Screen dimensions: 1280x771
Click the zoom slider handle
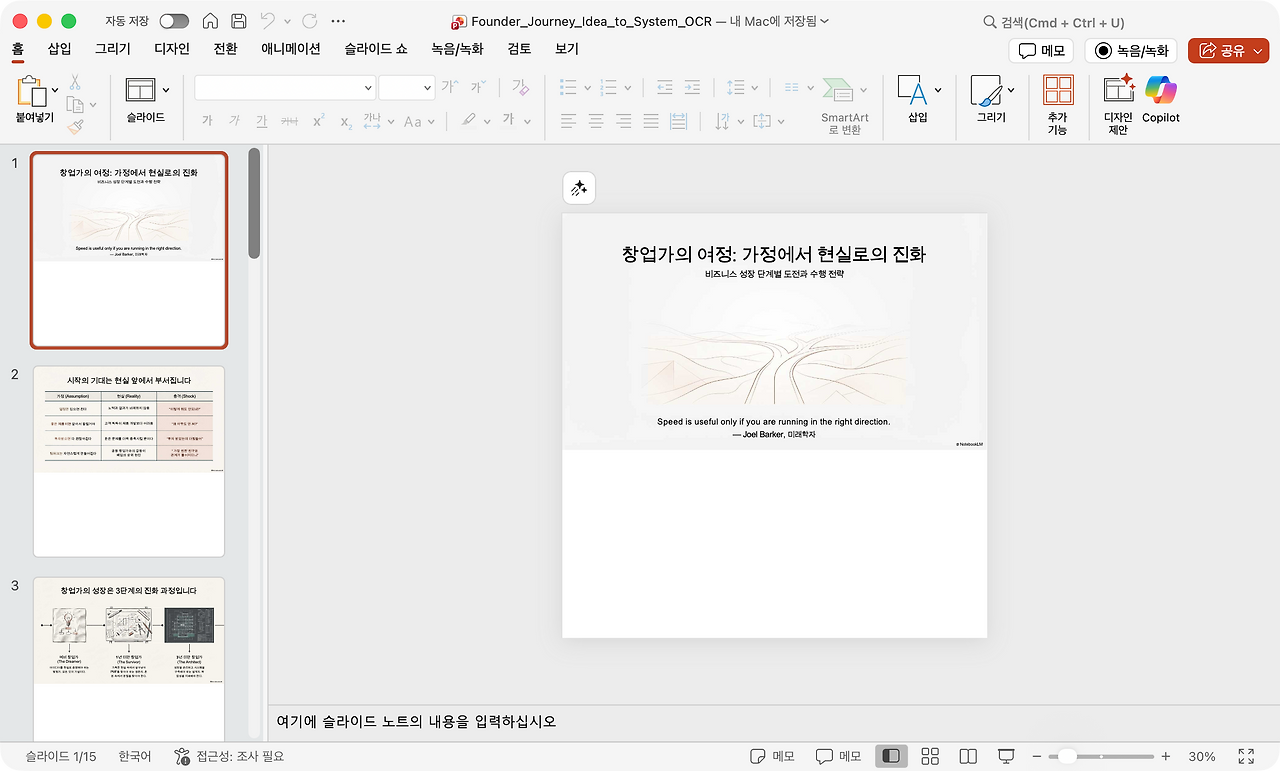[1067, 756]
